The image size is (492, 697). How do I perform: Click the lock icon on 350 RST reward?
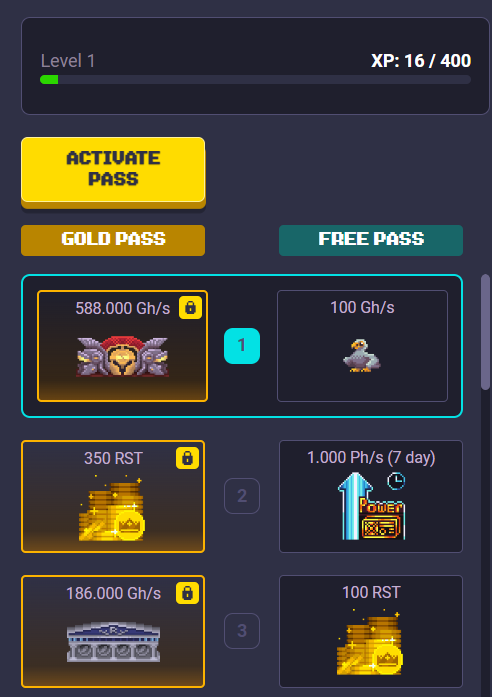tap(187, 458)
